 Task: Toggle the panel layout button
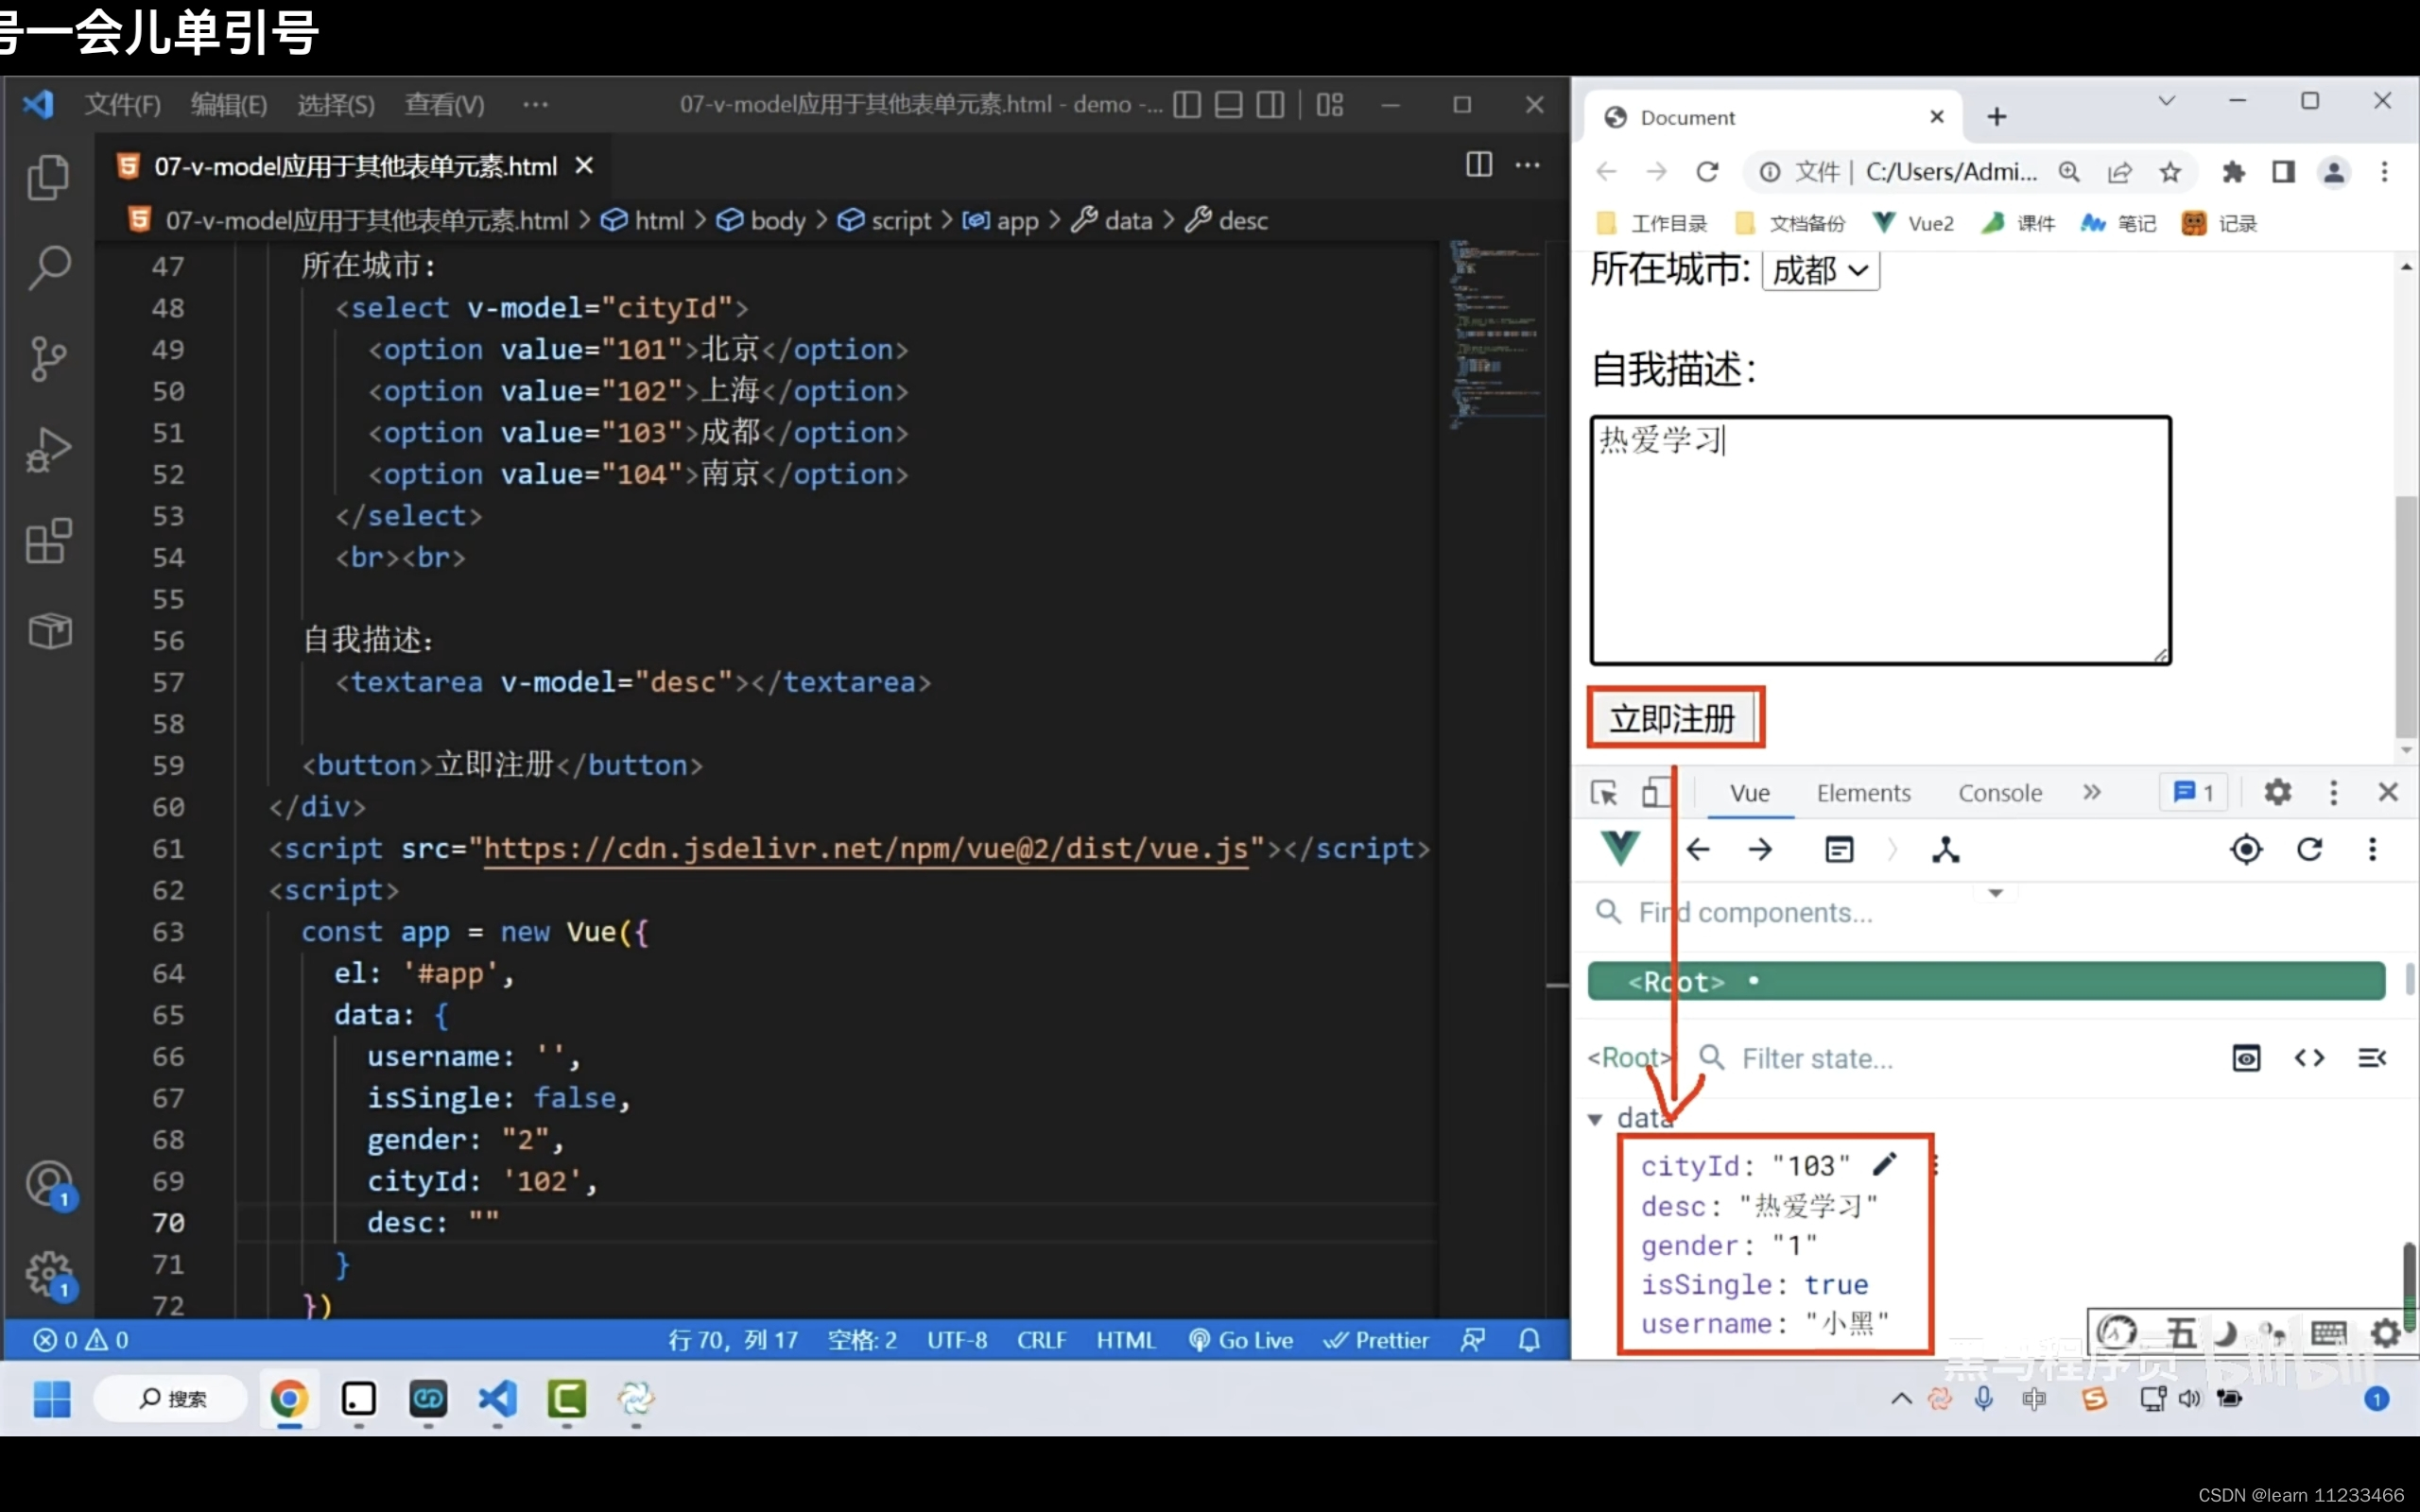click(x=1229, y=105)
